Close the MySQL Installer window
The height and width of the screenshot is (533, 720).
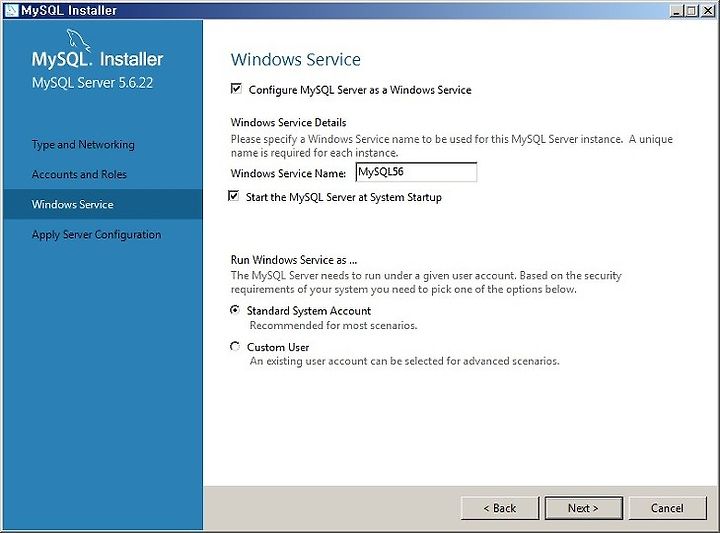708,11
